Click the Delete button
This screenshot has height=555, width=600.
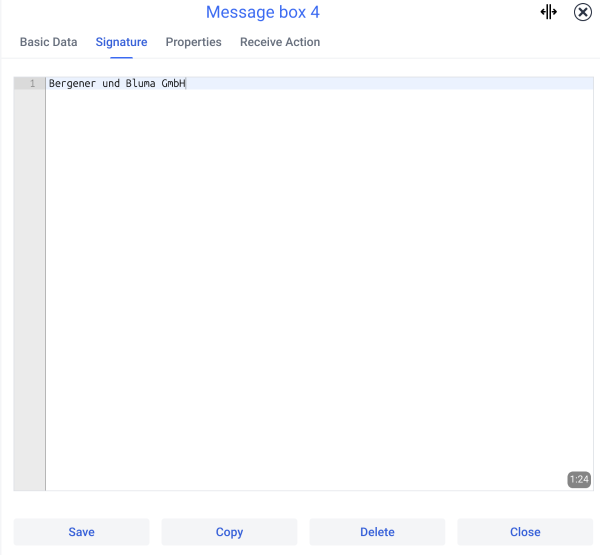tap(377, 532)
